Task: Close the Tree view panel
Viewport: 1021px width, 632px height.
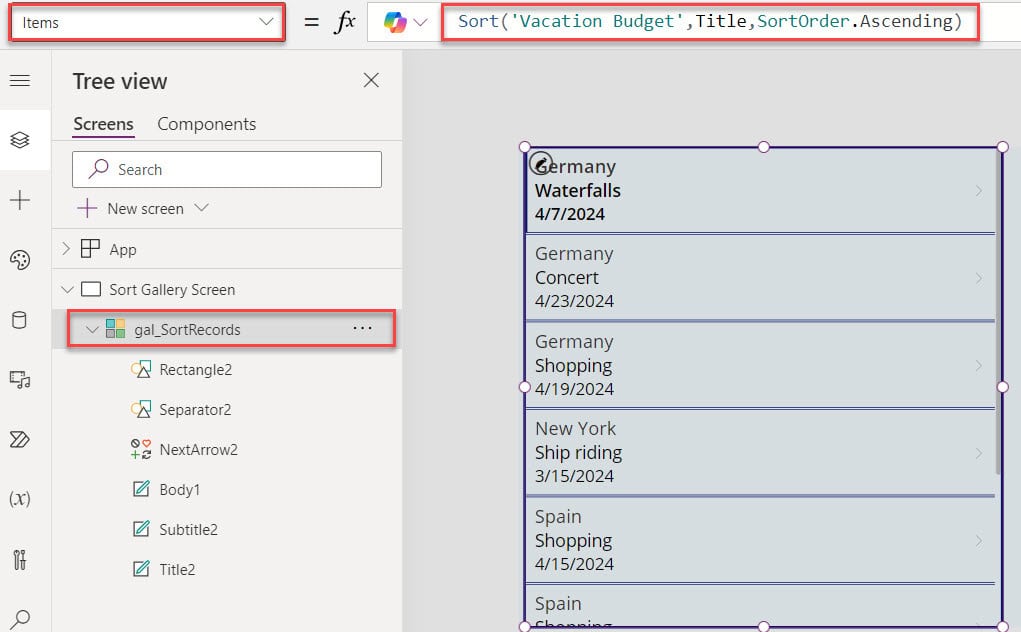Action: tap(371, 80)
